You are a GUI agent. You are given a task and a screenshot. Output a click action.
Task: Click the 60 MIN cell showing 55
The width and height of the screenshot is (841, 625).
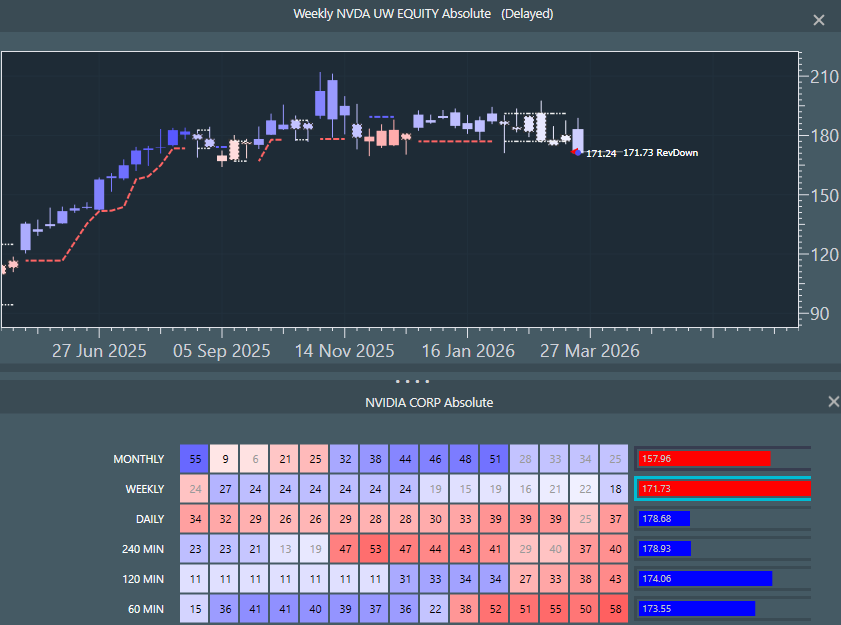pyautogui.click(x=555, y=609)
